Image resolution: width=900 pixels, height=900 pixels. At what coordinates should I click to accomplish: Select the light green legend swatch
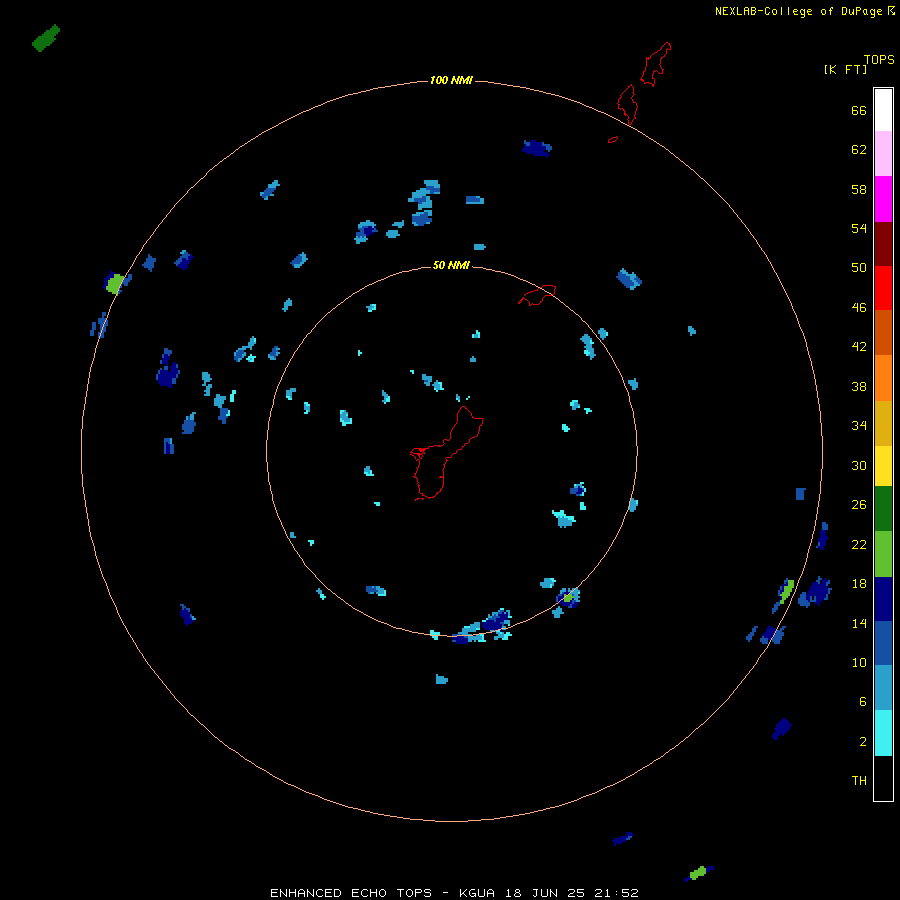(x=883, y=554)
